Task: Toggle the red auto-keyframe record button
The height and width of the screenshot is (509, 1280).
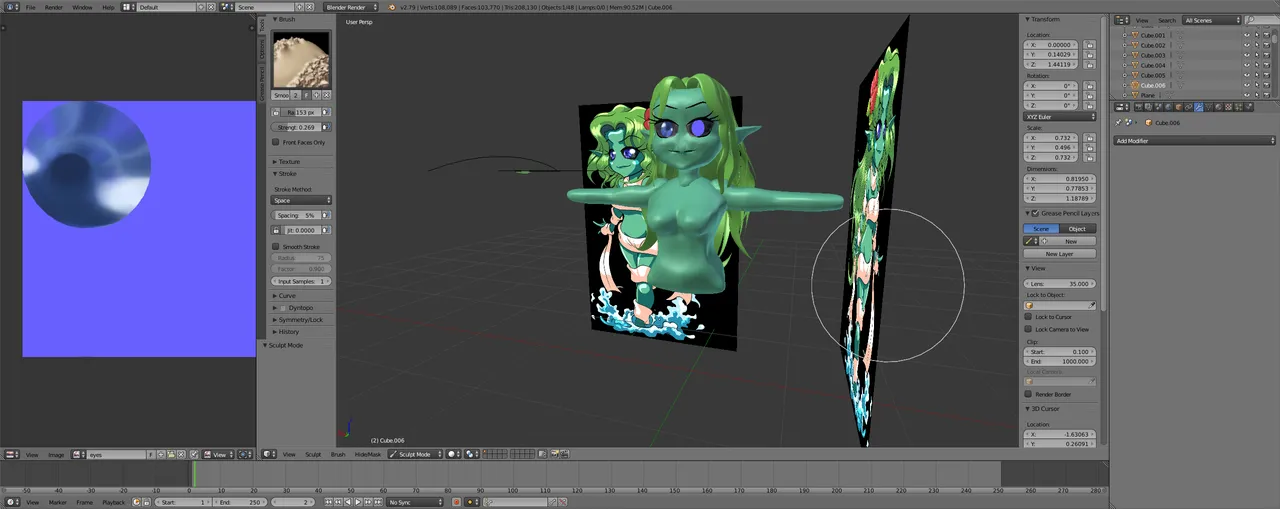Action: pos(456,502)
